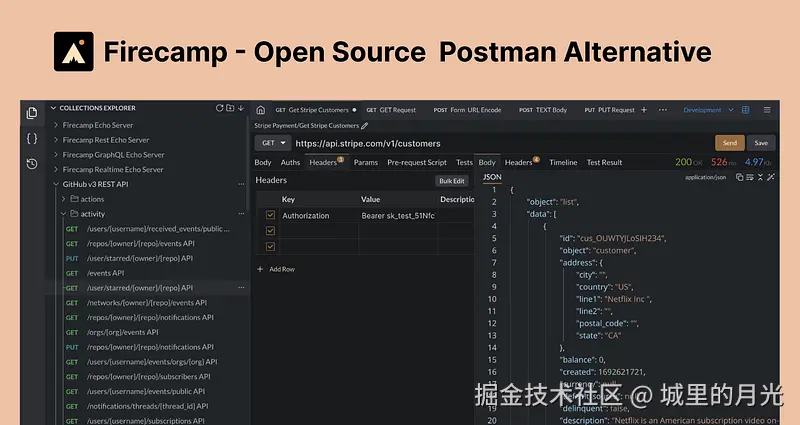Edit request name with pencil icon
This screenshot has width=800, height=425.
[x=364, y=126]
